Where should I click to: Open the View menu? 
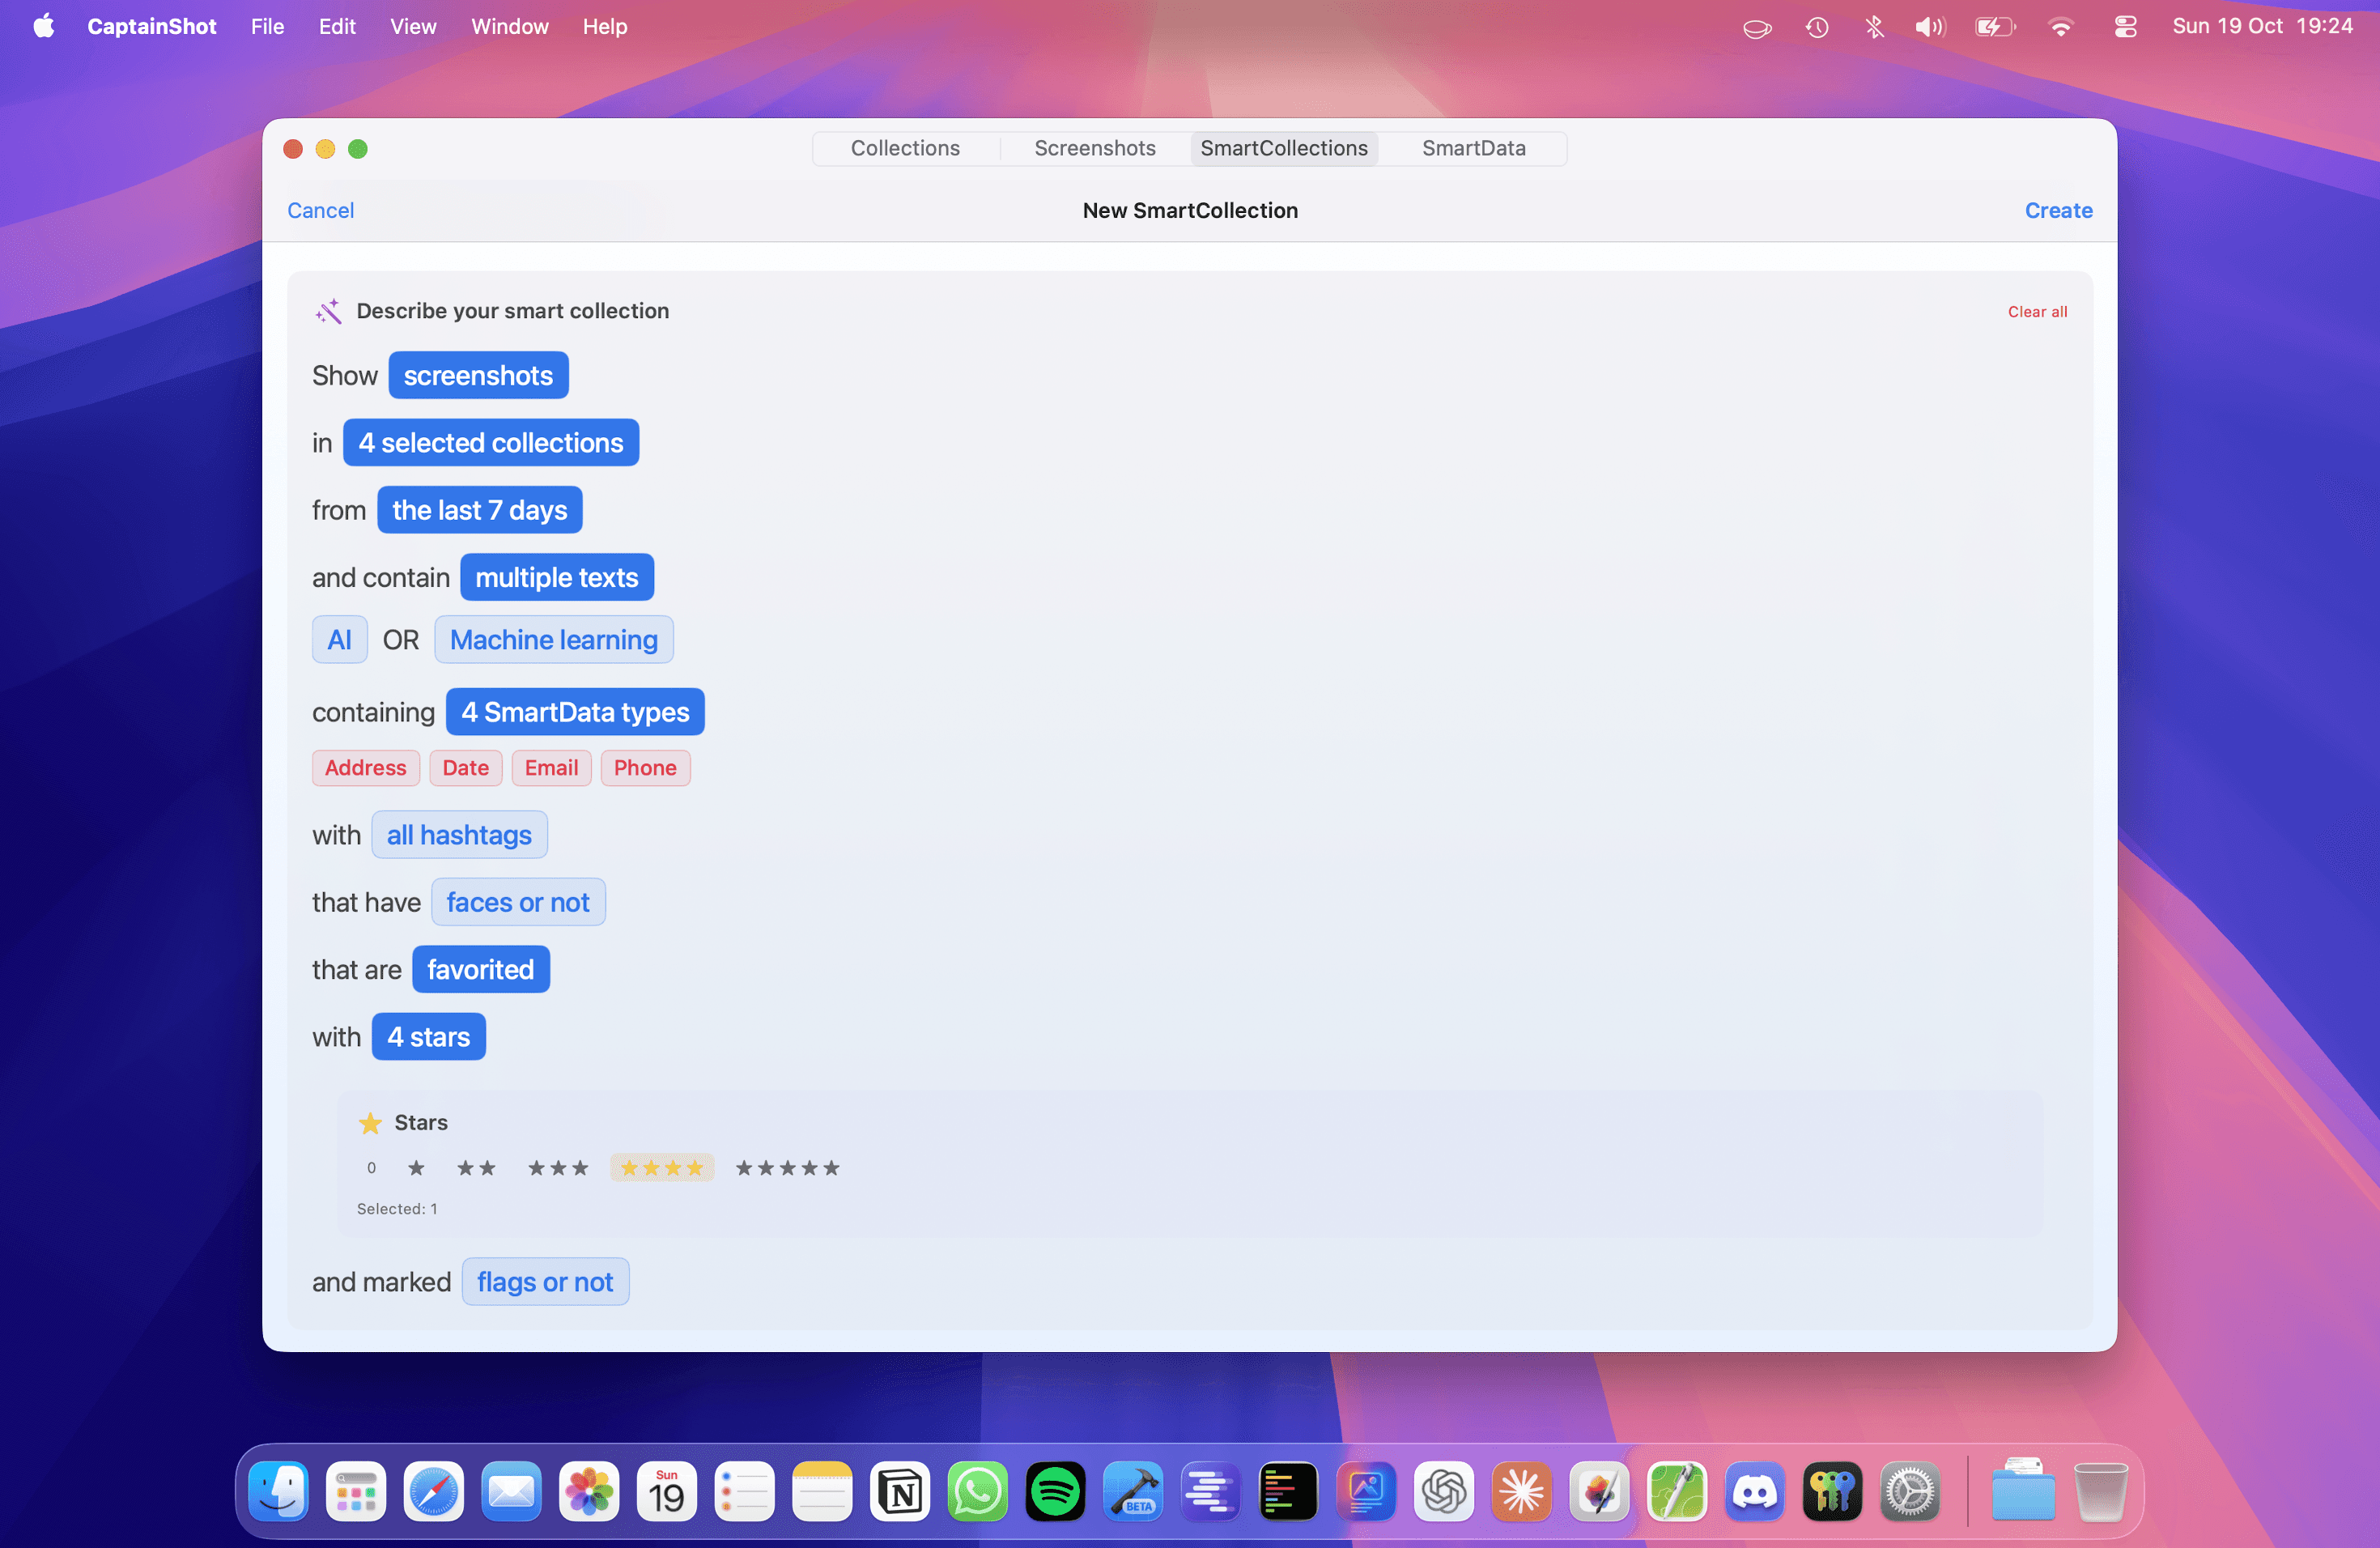[x=412, y=27]
